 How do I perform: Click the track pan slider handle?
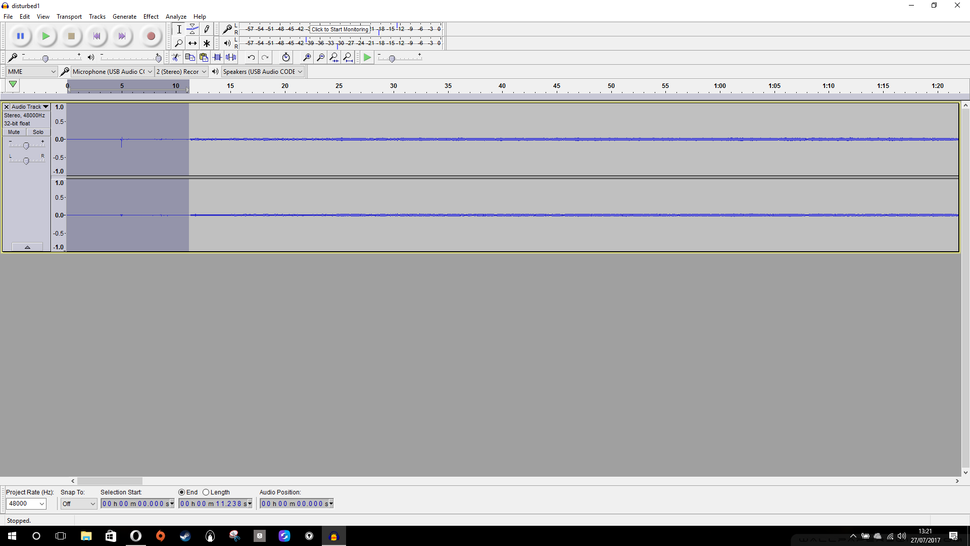coord(26,160)
